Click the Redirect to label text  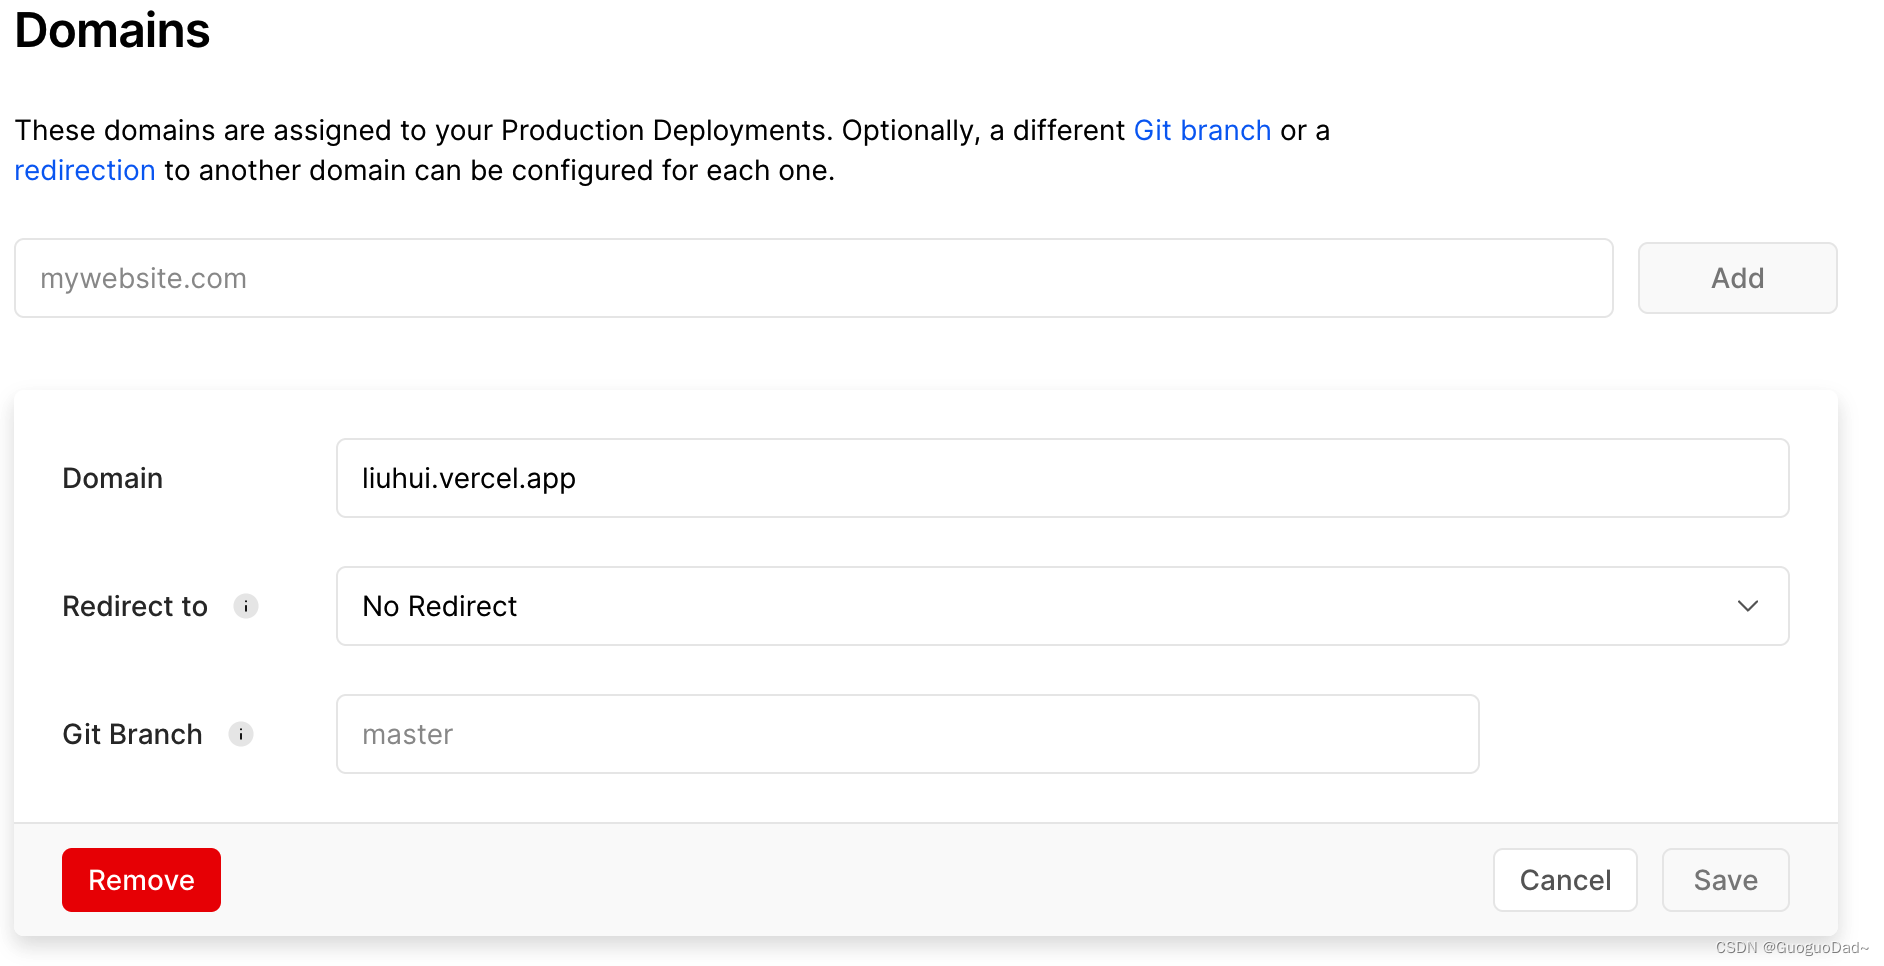point(135,606)
